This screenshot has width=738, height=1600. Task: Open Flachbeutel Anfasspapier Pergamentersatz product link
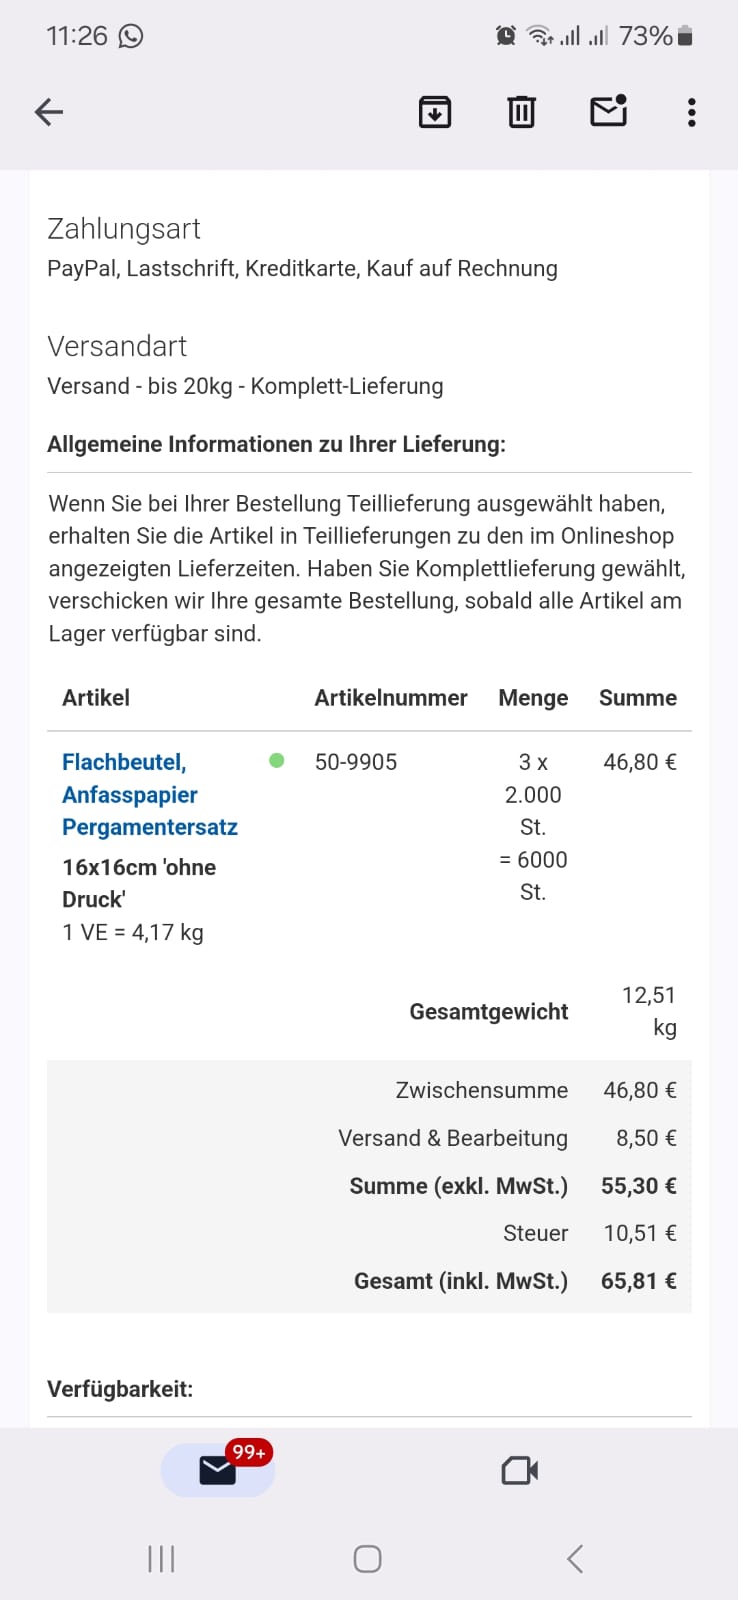pyautogui.click(x=149, y=794)
